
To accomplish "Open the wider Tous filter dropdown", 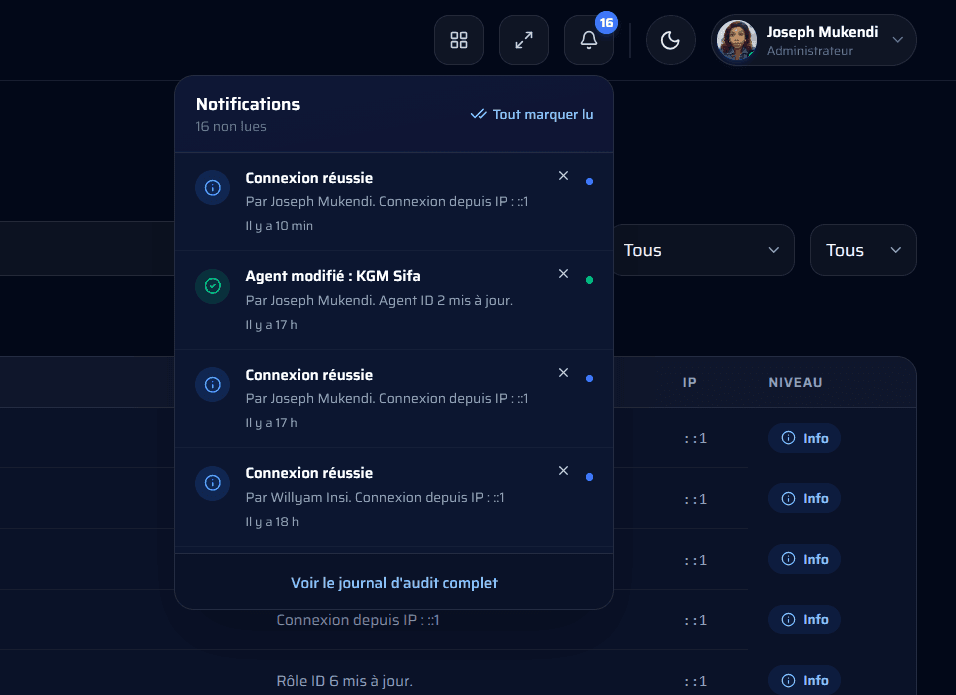I will click(x=702, y=250).
